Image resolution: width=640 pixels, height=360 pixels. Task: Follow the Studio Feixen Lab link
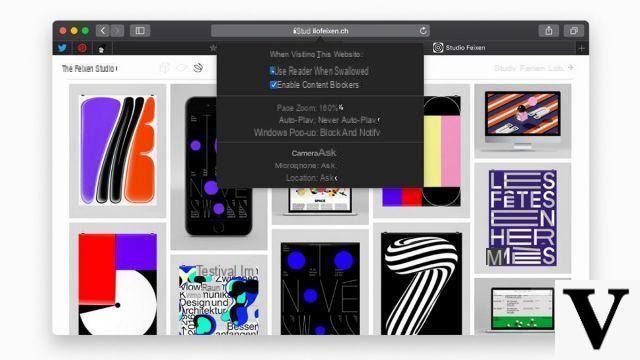533,68
